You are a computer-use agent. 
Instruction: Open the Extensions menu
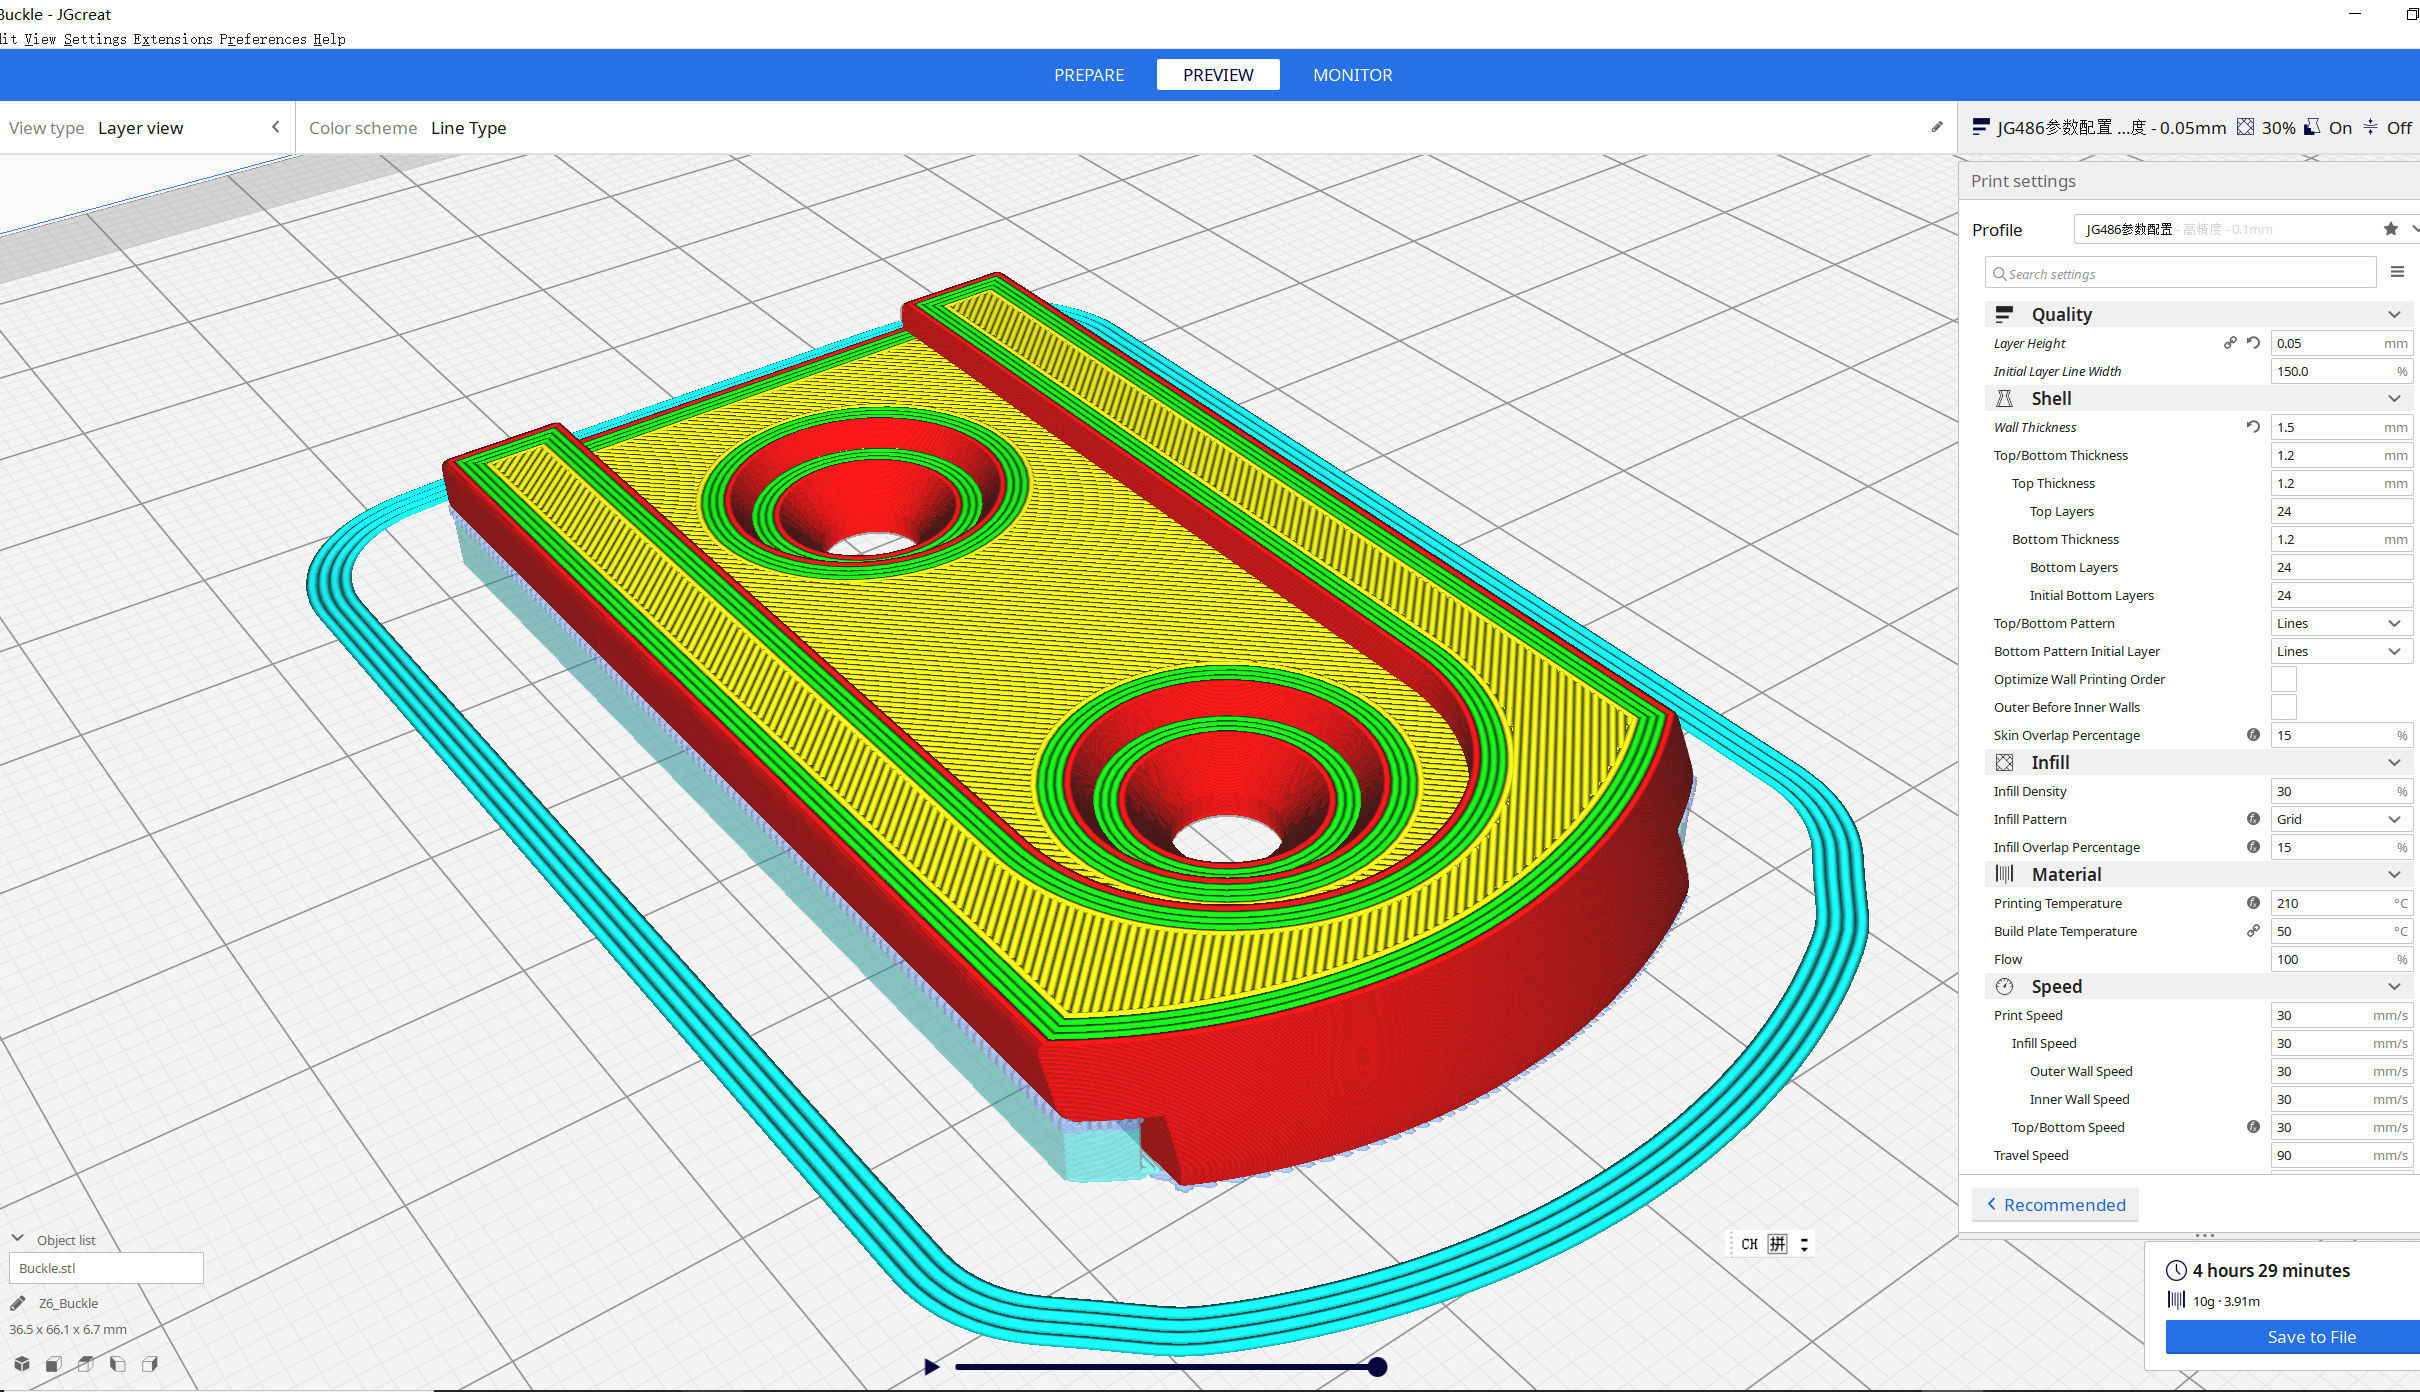pos(172,39)
